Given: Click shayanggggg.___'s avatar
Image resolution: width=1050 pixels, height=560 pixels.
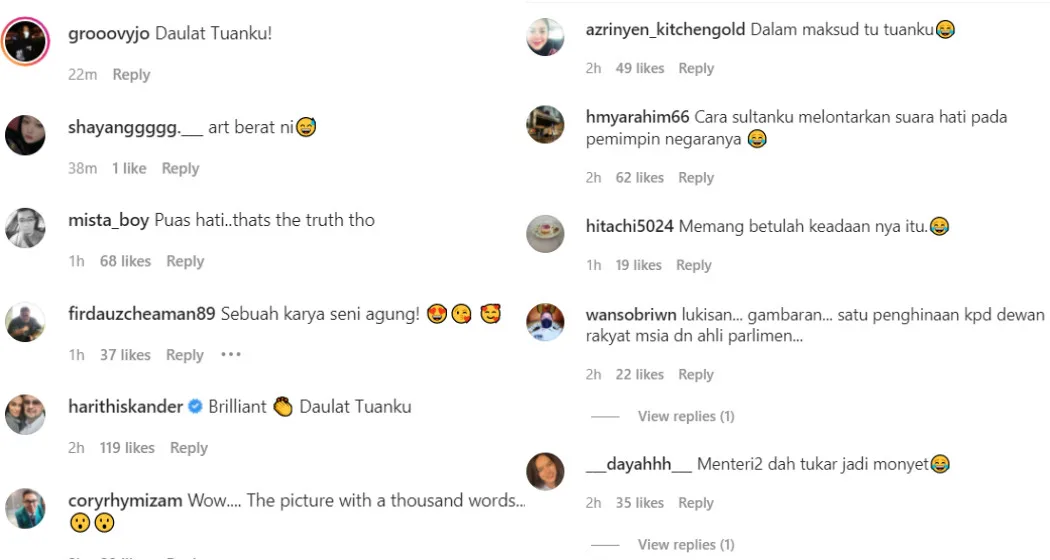Looking at the screenshot, I should point(25,135).
